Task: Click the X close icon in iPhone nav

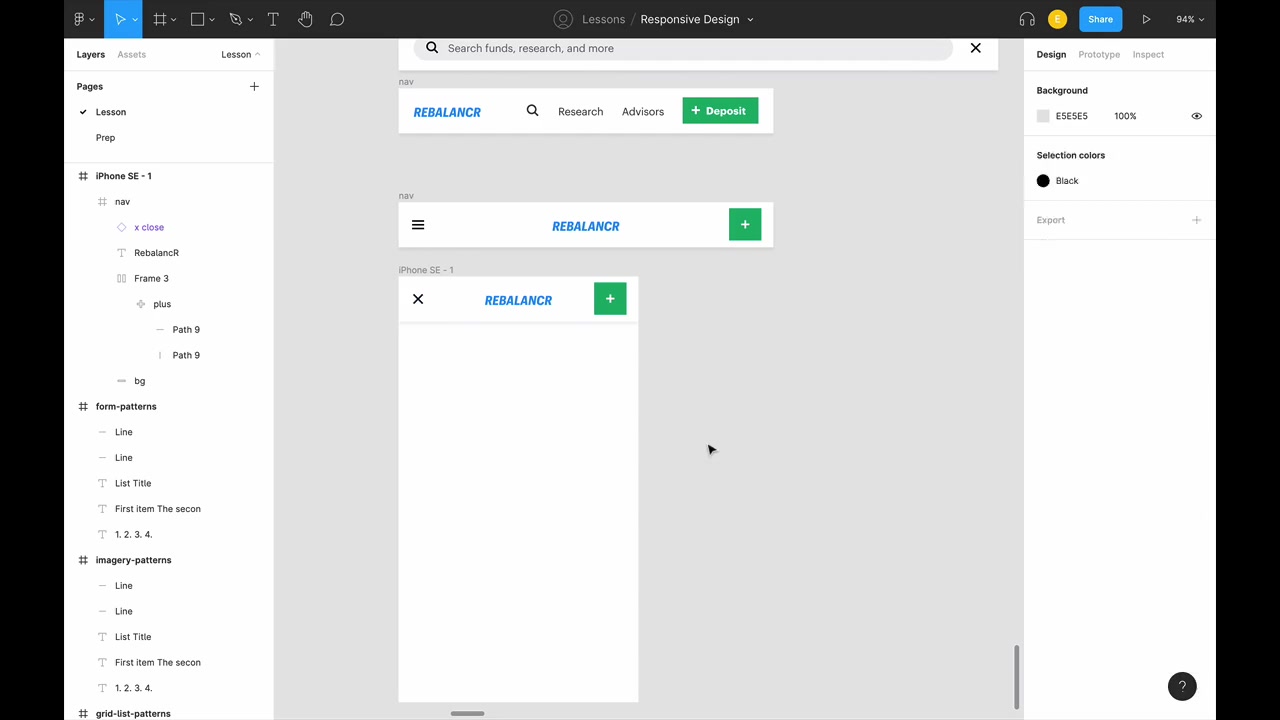Action: coord(418,299)
